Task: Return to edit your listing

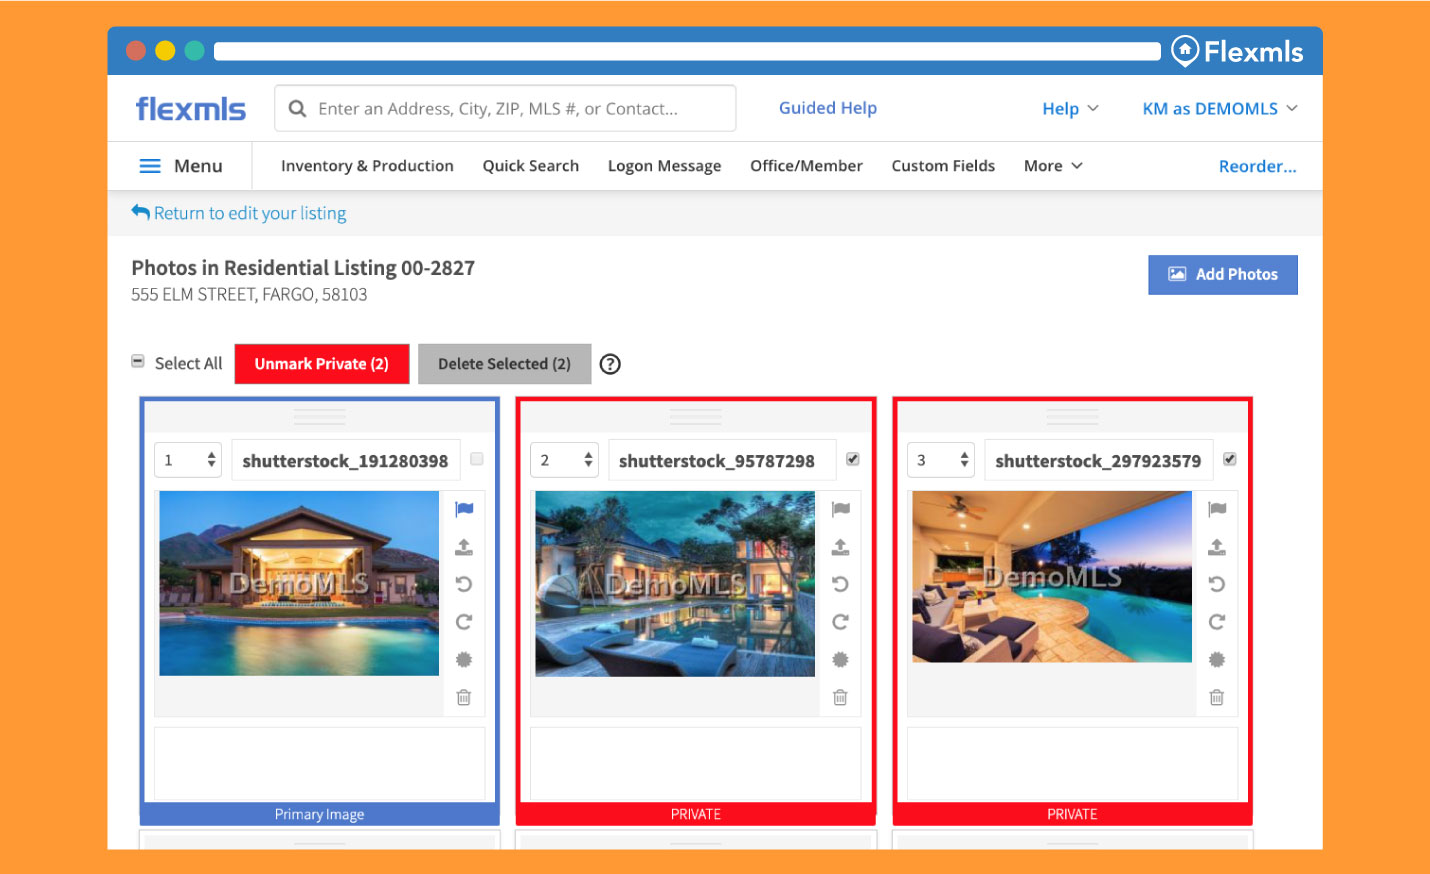Action: (x=239, y=213)
